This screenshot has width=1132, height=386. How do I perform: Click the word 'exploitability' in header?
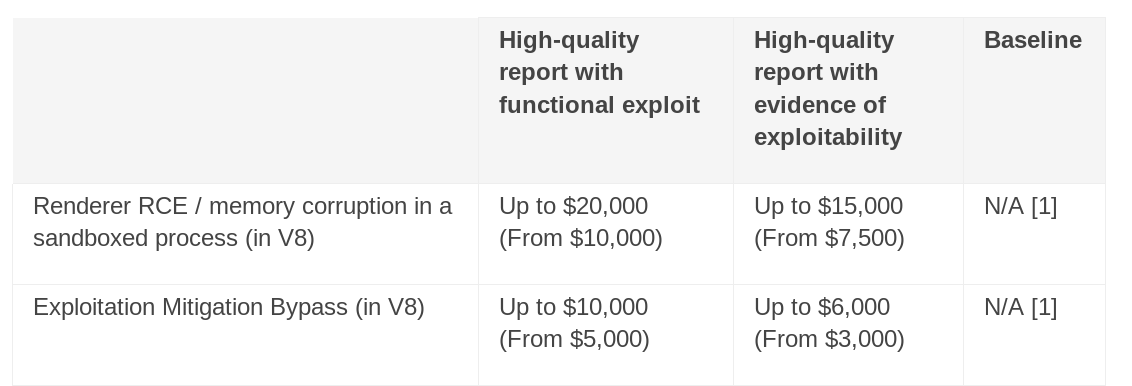828,137
